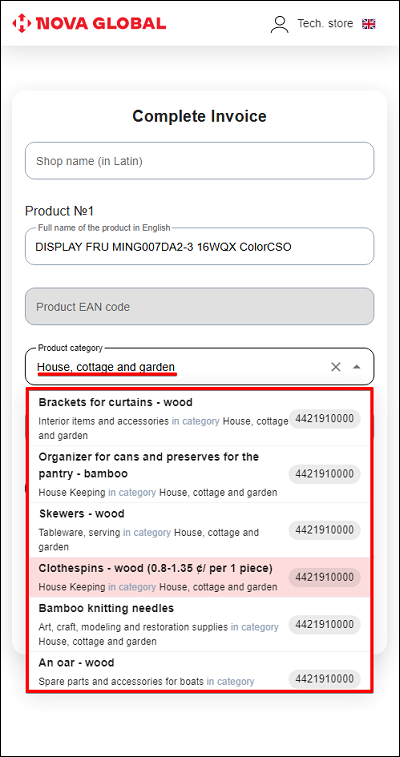This screenshot has width=400, height=757.
Task: Clear product category with X icon
Action: pos(336,367)
